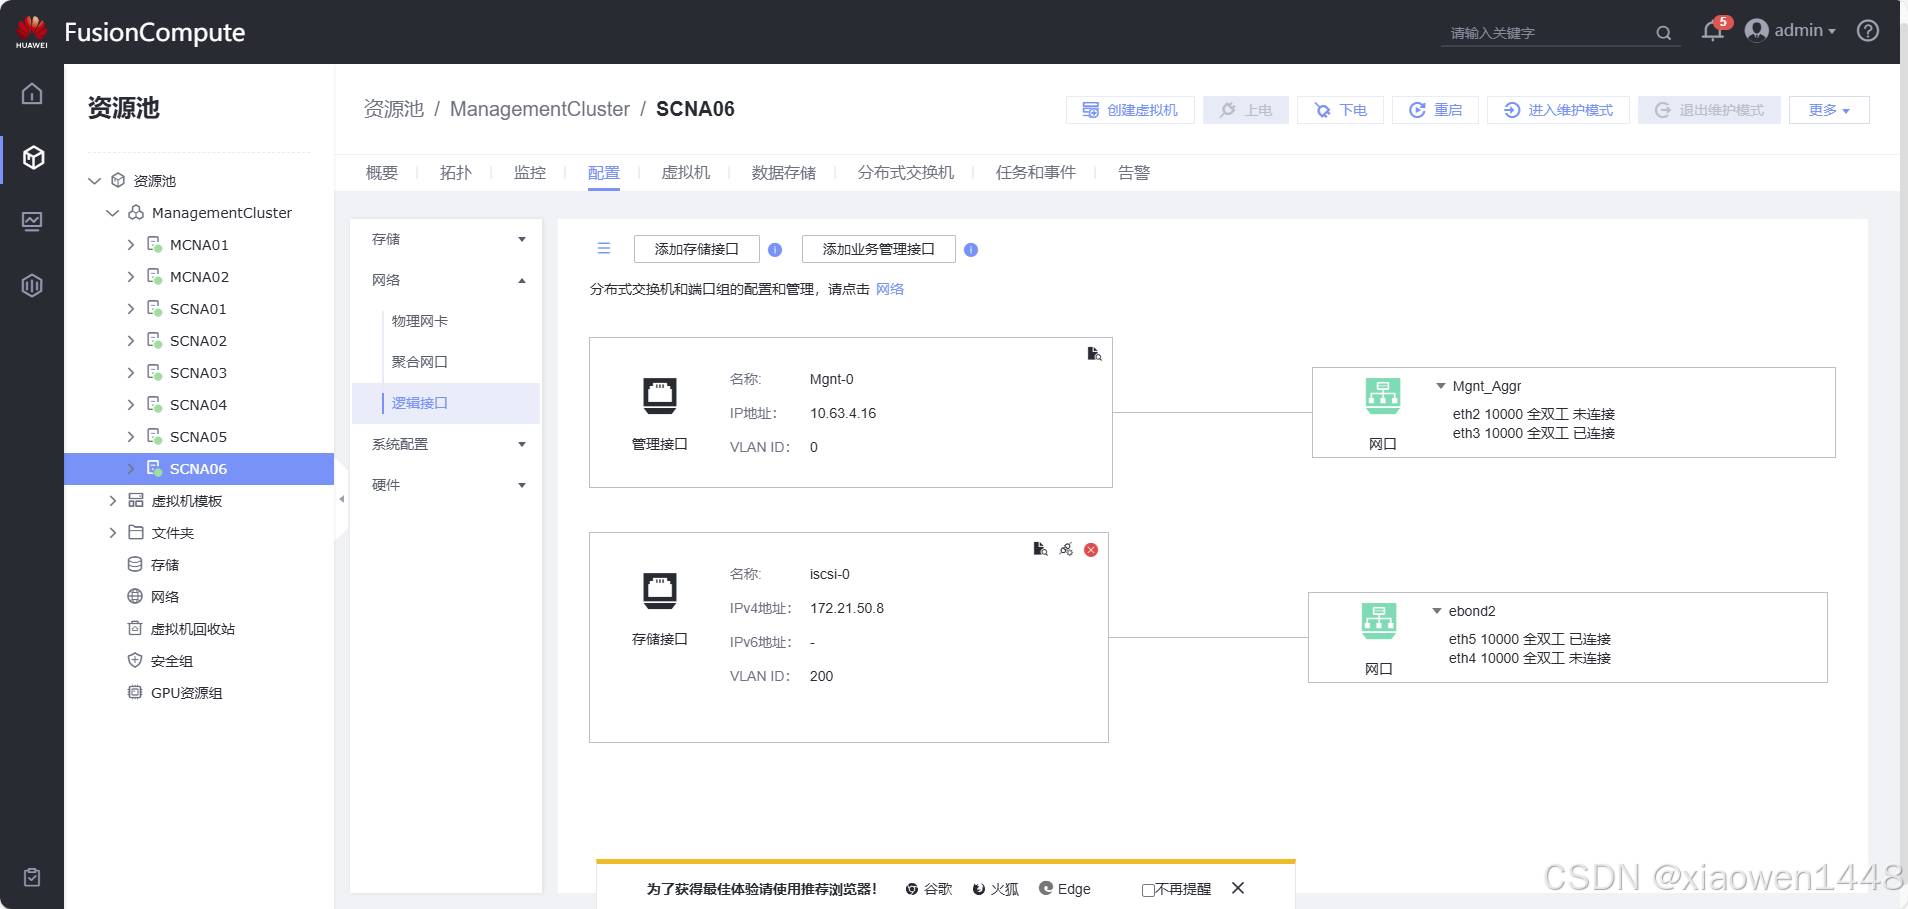Select 物理网卡 in network menu
This screenshot has height=909, width=1908.
tap(420, 321)
